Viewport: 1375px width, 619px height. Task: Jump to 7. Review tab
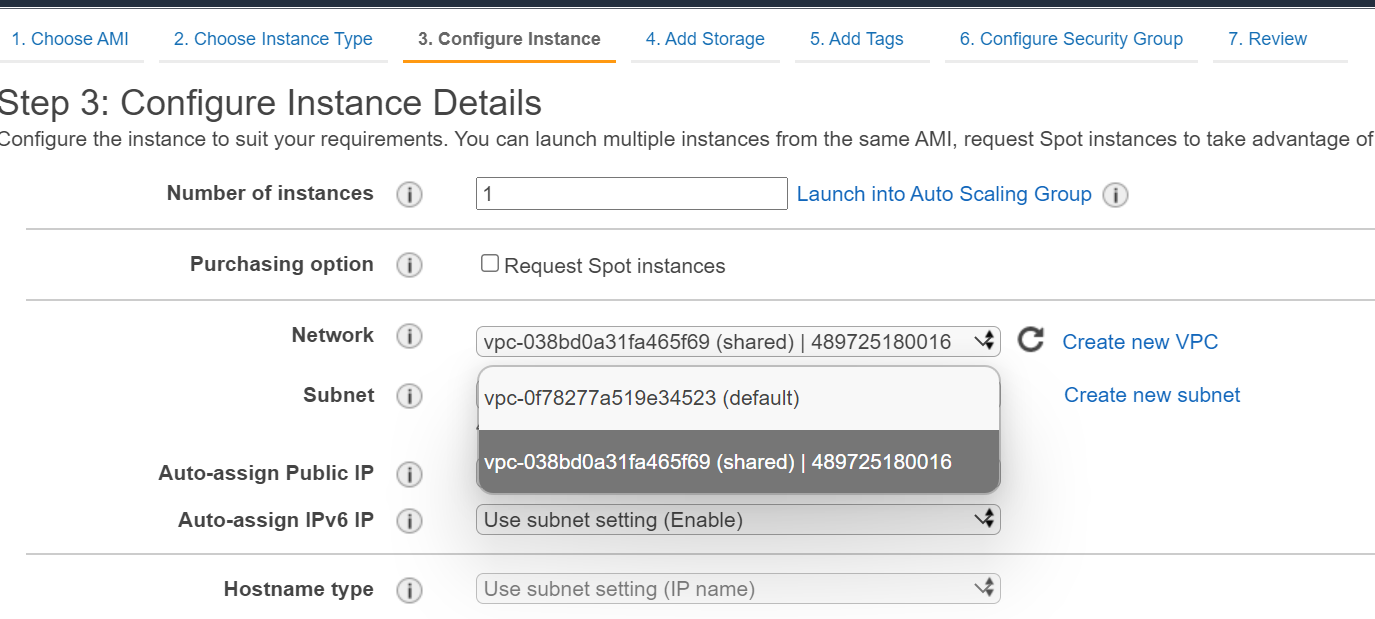pos(1267,39)
